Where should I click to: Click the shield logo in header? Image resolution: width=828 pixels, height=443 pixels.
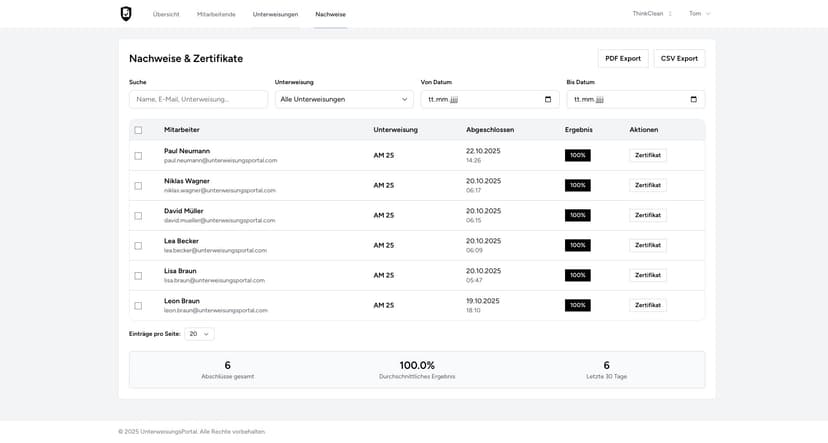pyautogui.click(x=126, y=14)
